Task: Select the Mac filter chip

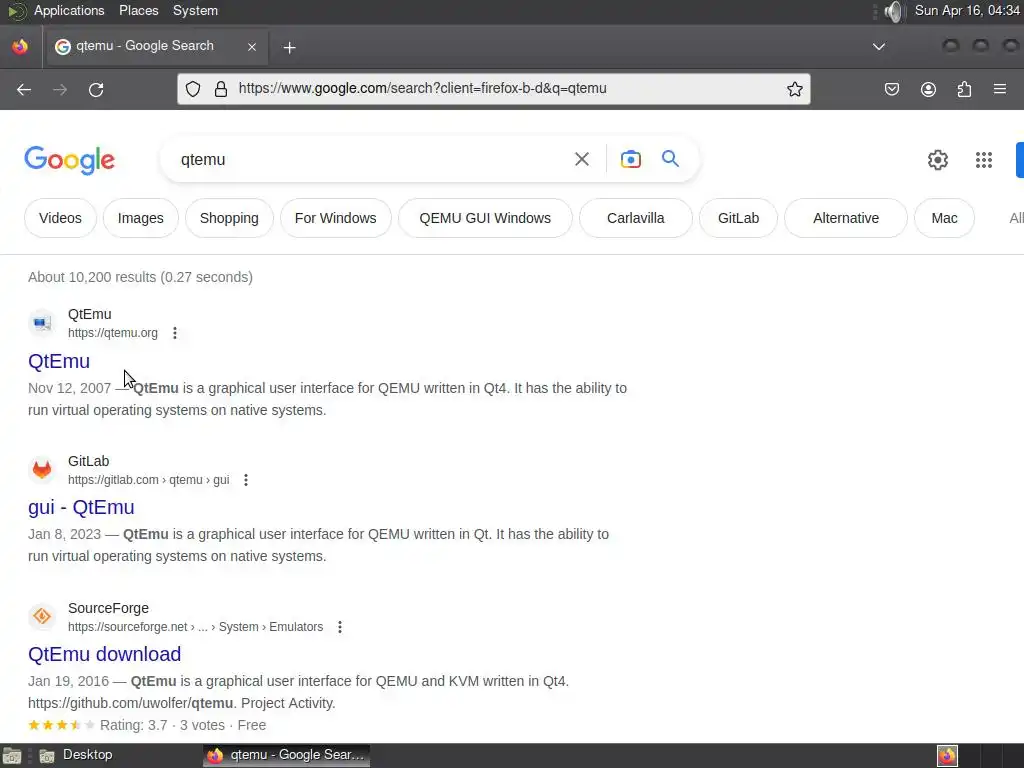Action: [944, 218]
